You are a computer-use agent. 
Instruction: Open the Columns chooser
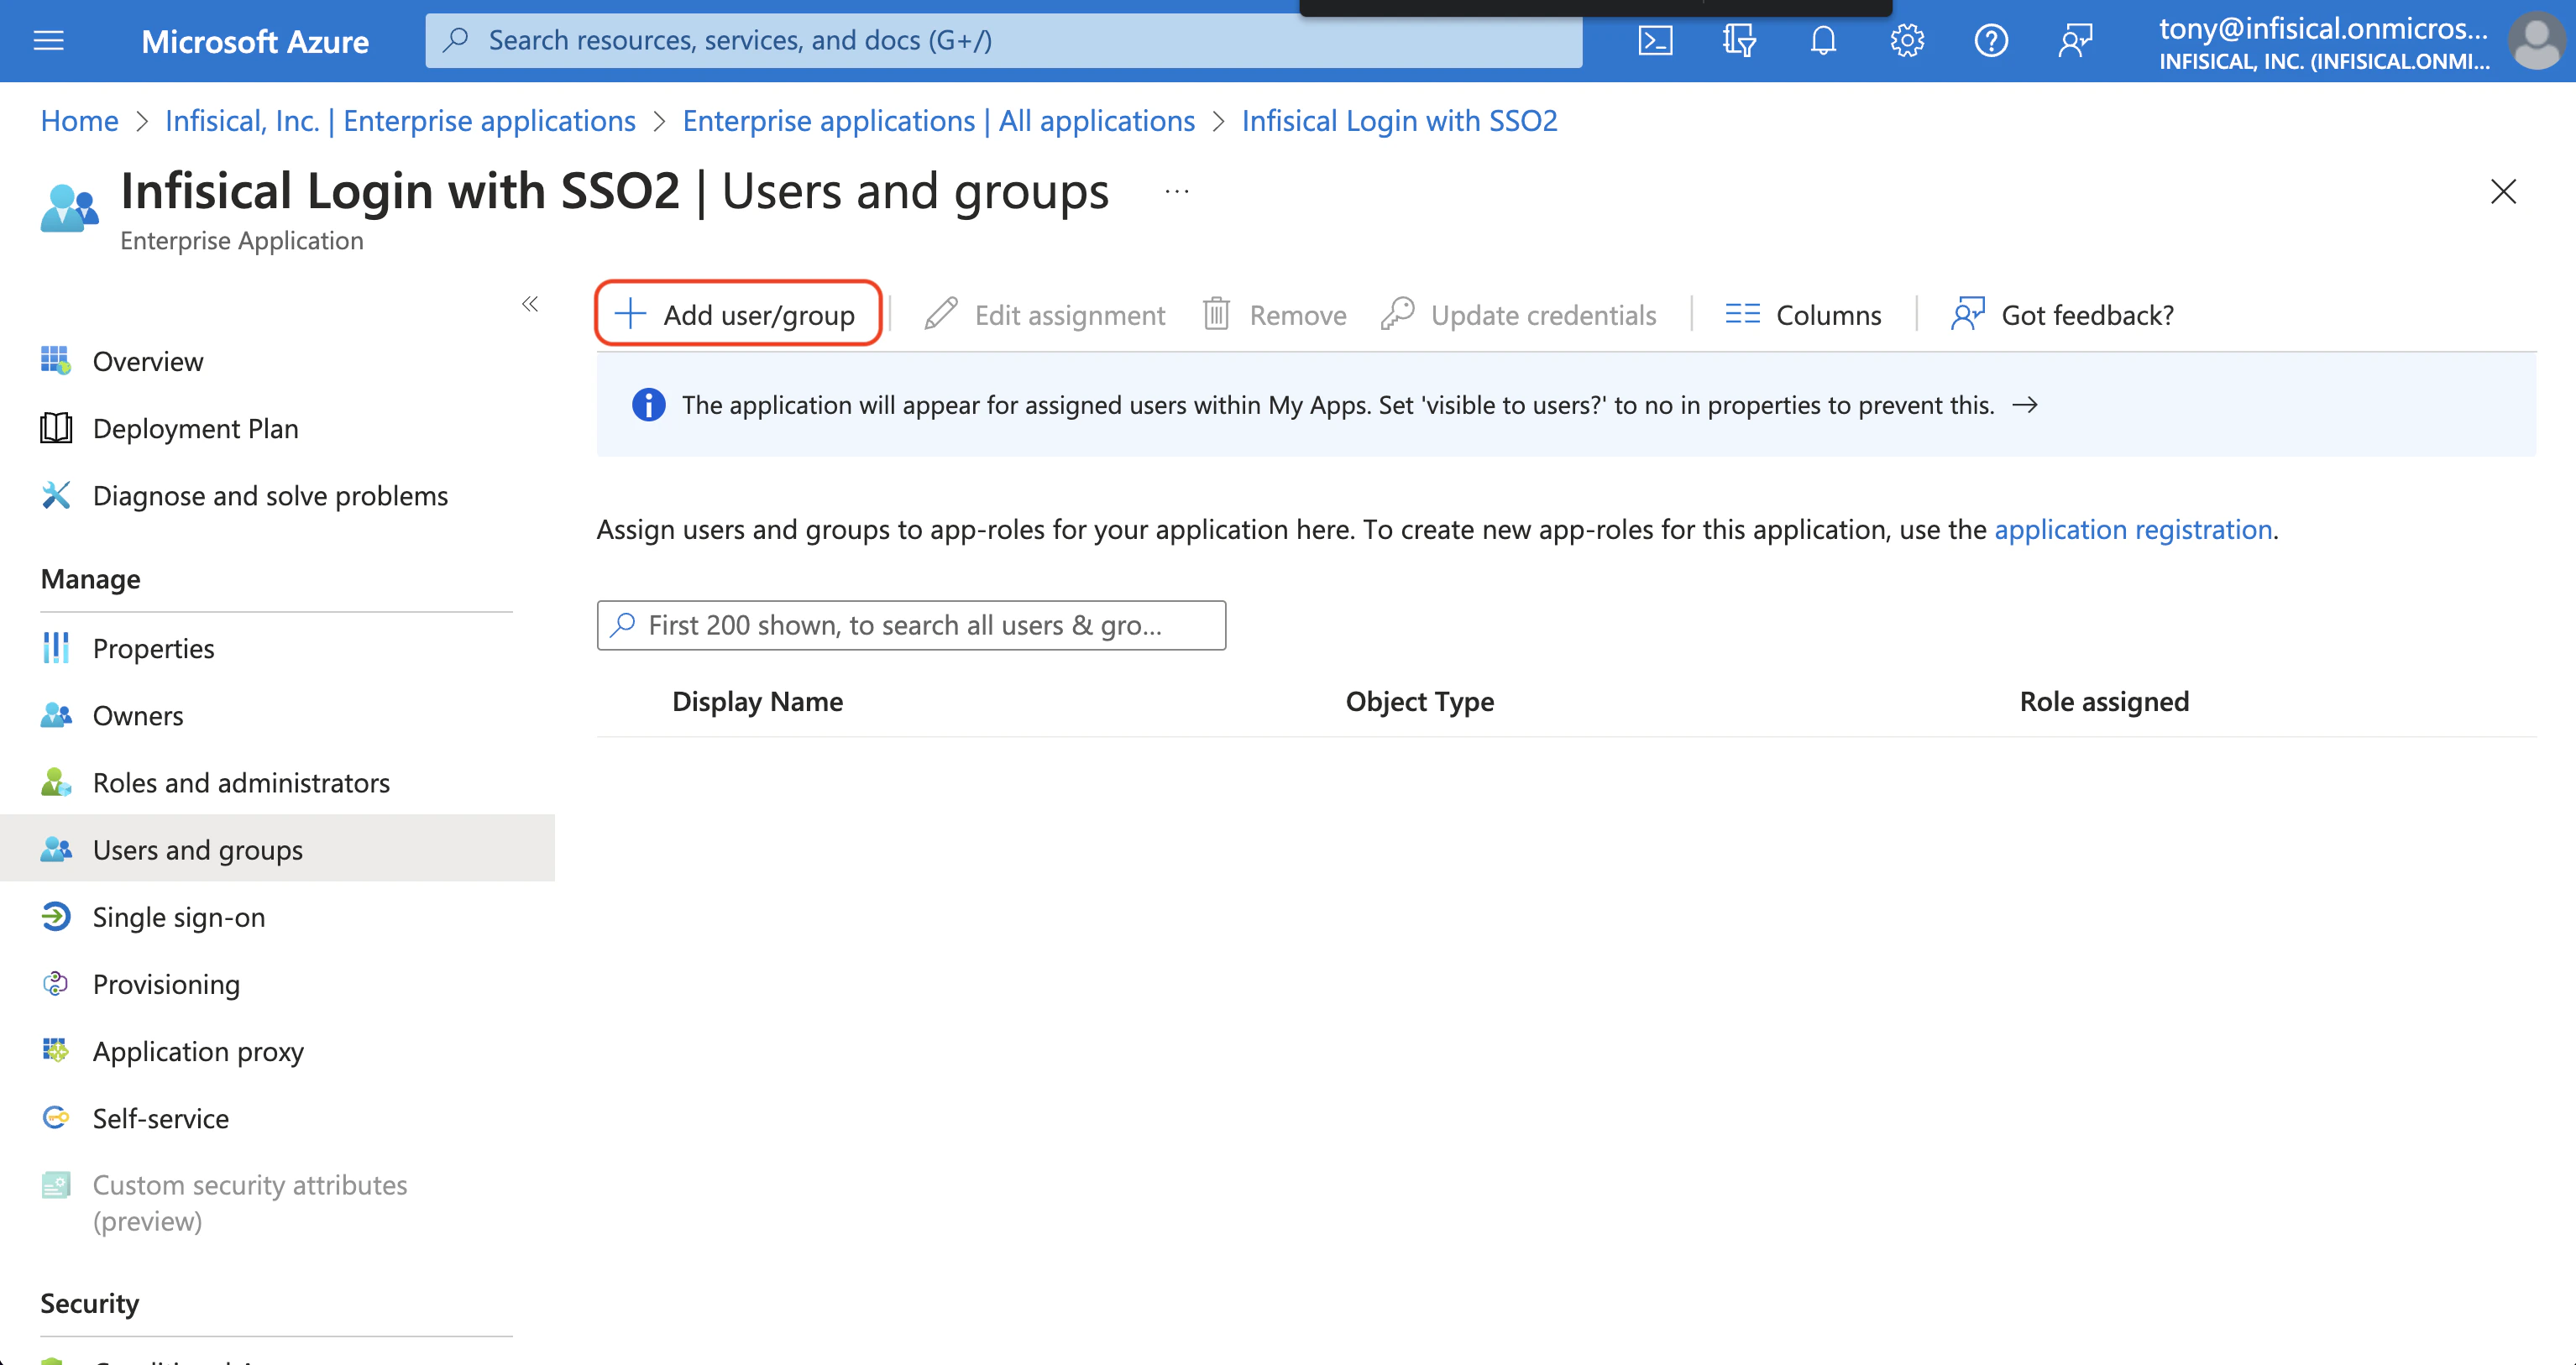[x=1803, y=315]
